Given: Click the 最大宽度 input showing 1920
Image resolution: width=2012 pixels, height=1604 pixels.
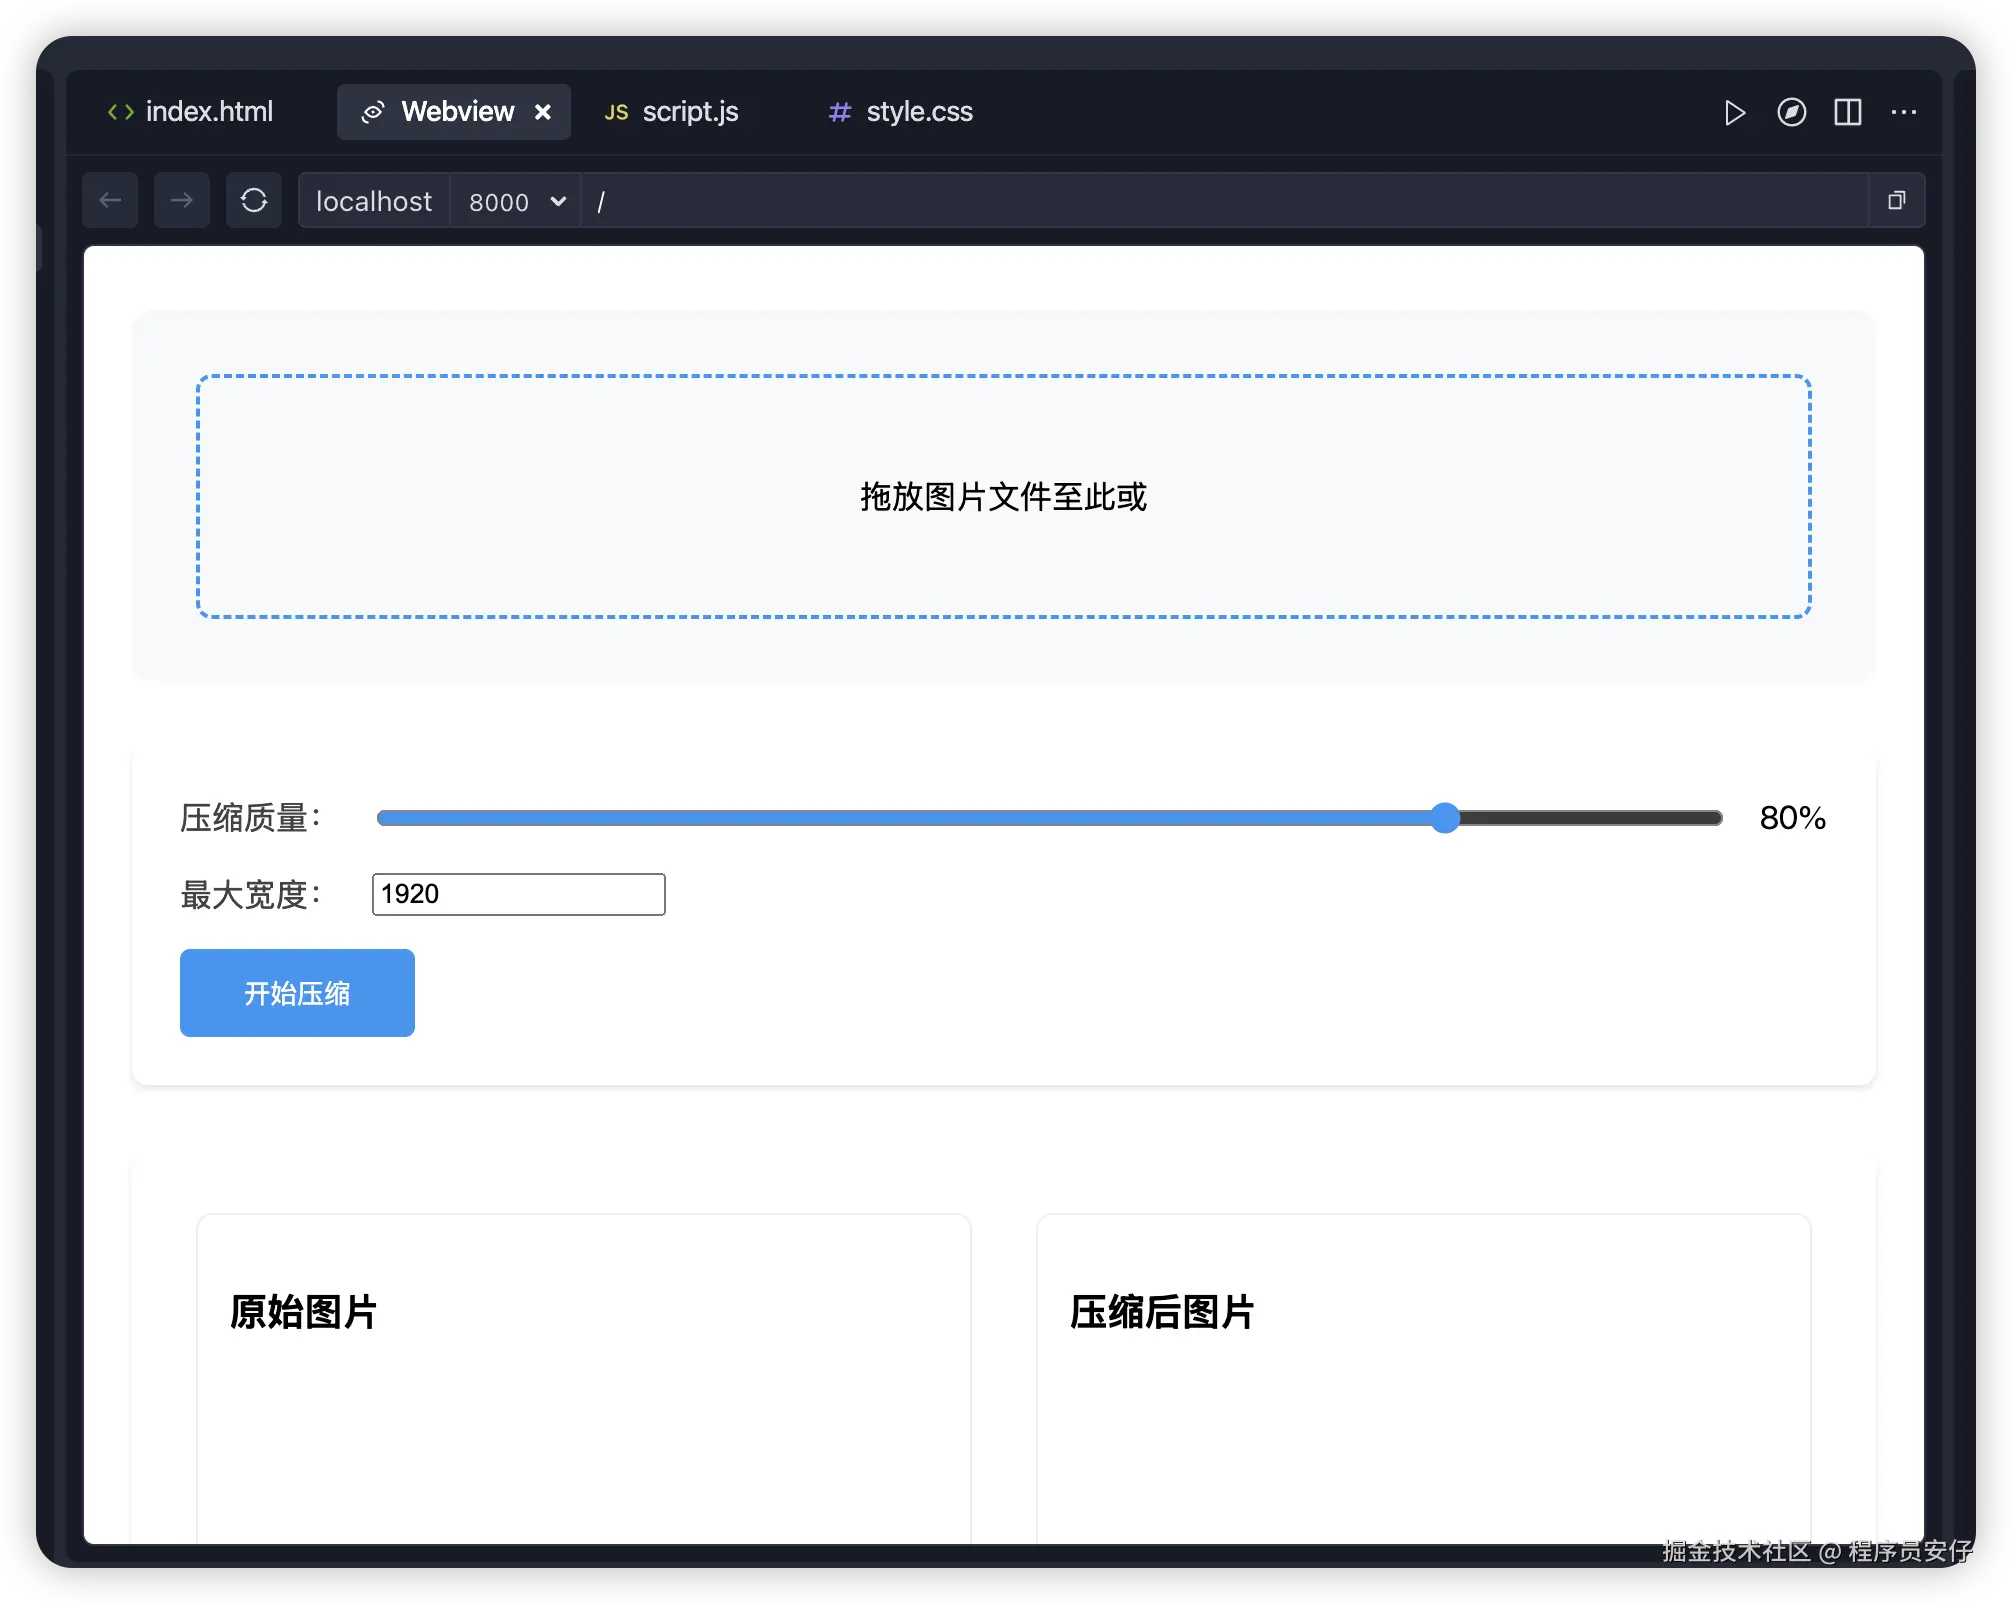Looking at the screenshot, I should point(517,893).
